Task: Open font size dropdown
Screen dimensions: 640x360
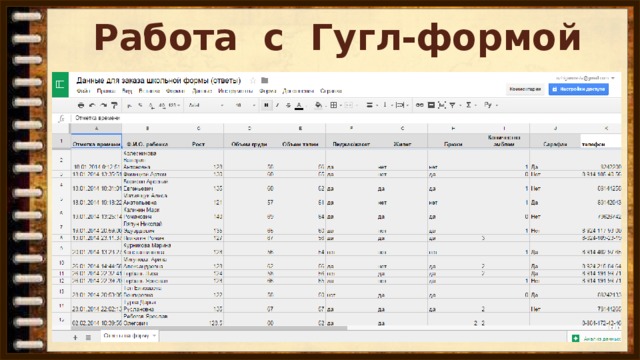Action: (x=245, y=105)
